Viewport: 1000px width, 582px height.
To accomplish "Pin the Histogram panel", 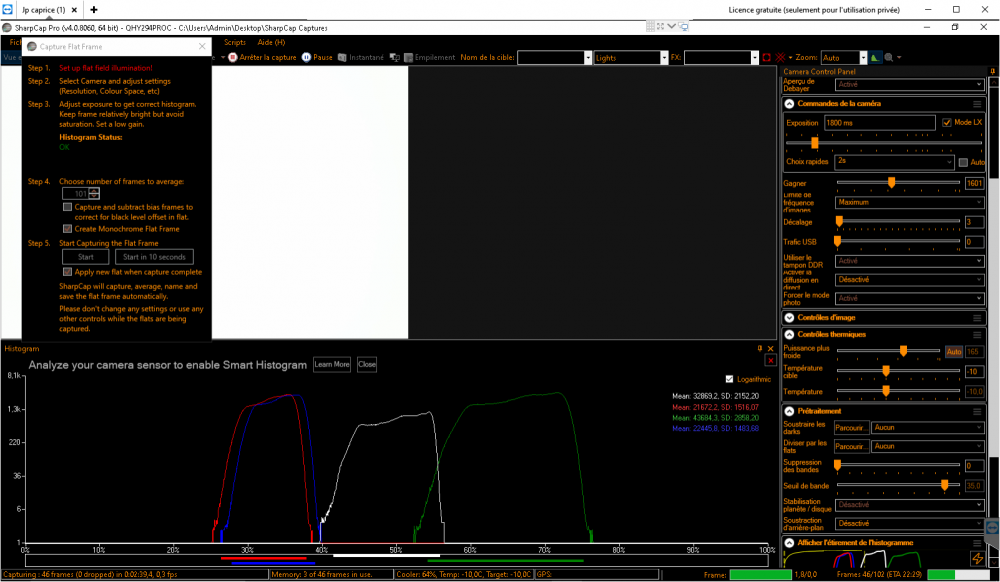I will tap(760, 349).
